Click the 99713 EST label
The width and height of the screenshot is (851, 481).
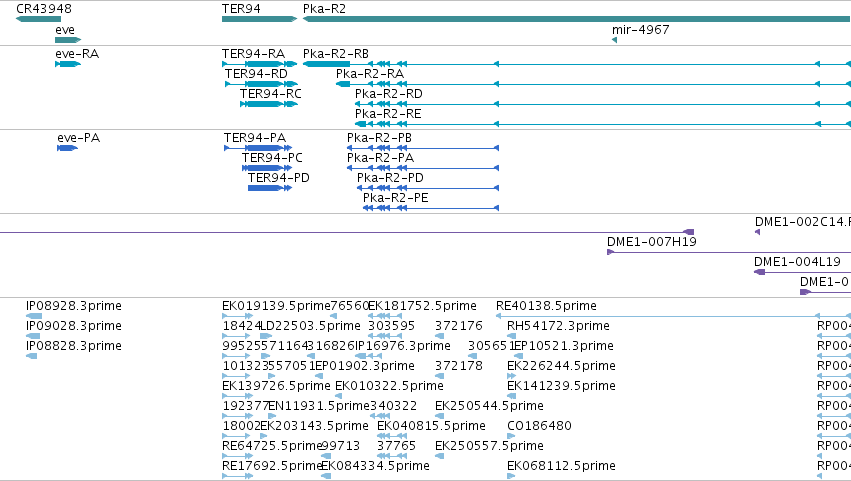(x=340, y=447)
